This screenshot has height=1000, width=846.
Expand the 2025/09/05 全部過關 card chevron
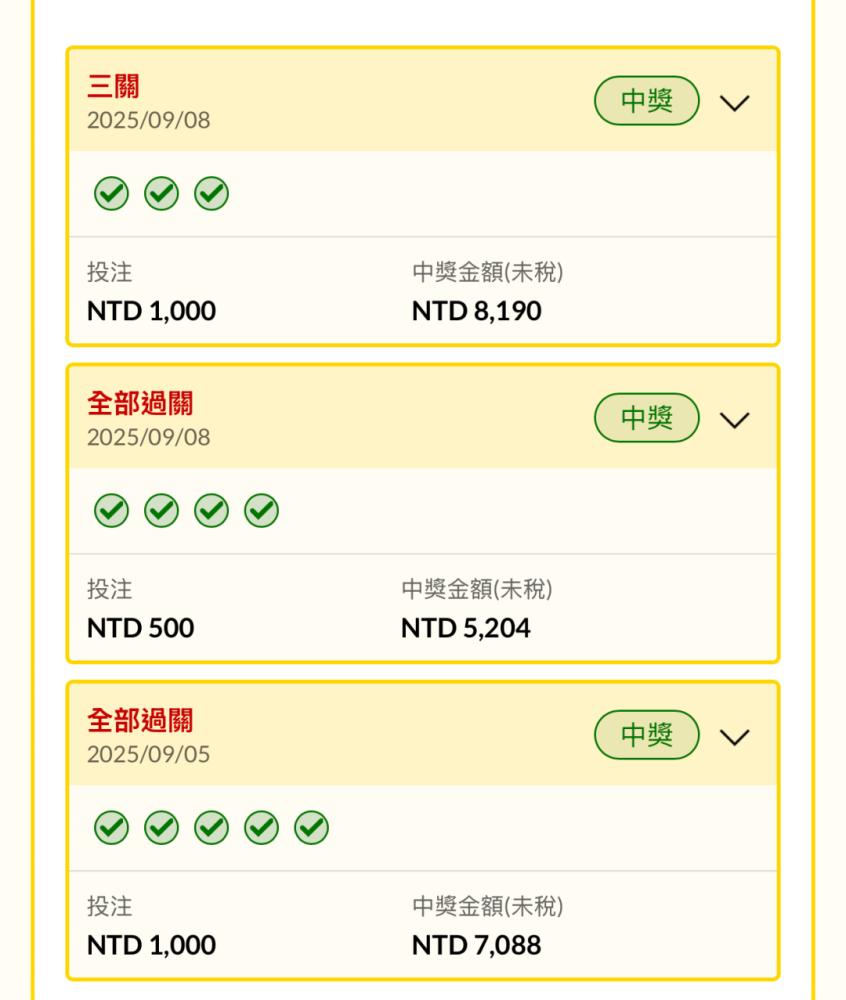point(735,737)
